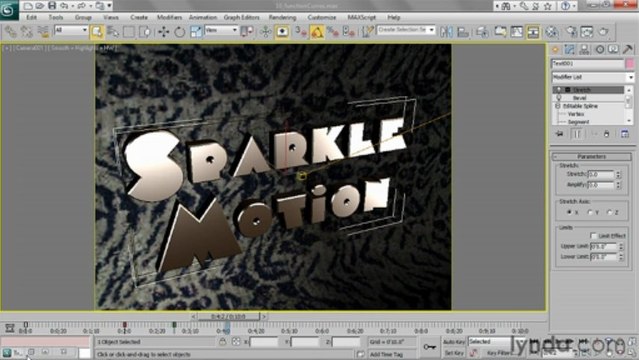This screenshot has height=360, width=639.
Task: Open the MAXScript menu
Action: tap(361, 18)
